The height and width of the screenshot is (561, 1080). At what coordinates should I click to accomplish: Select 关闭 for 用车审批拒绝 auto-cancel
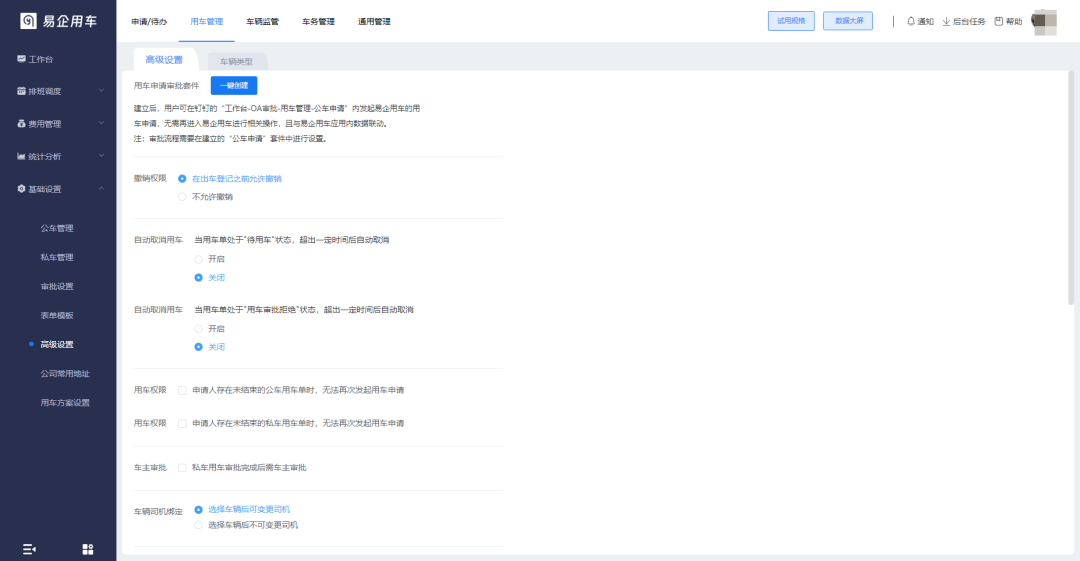coord(198,347)
